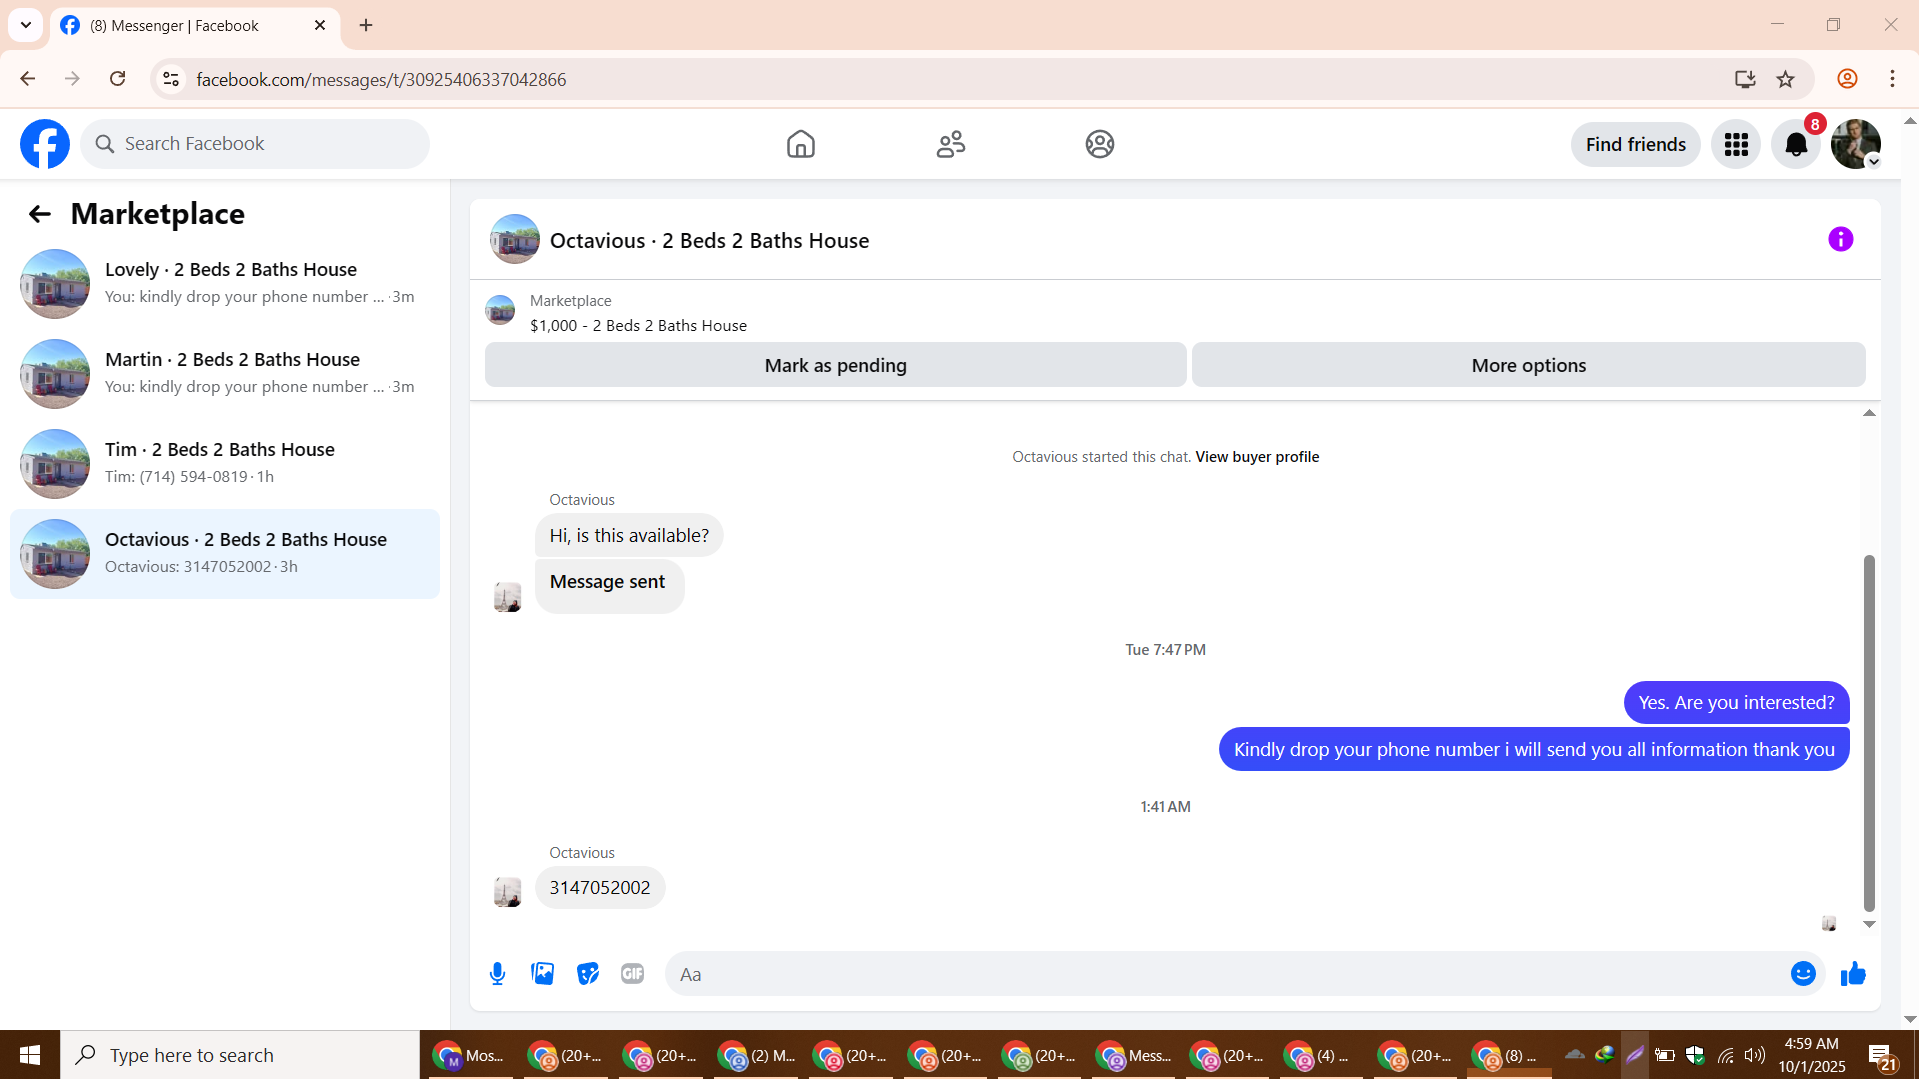Go back to the previous browser page
The image size is (1919, 1079).
pyautogui.click(x=27, y=79)
